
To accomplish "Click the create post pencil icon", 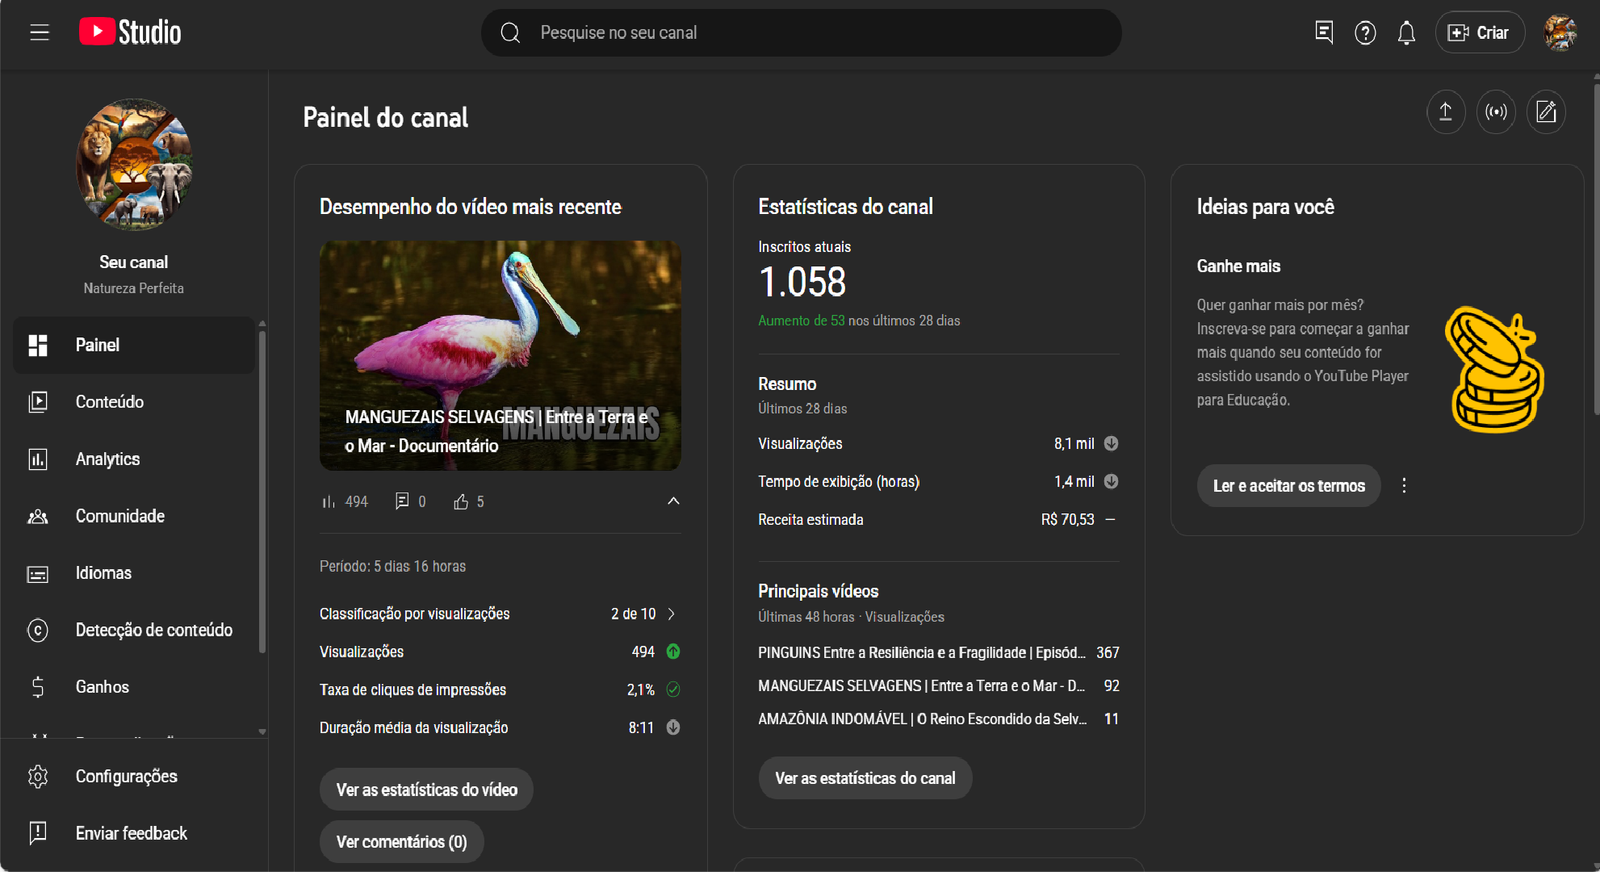I will point(1546,112).
